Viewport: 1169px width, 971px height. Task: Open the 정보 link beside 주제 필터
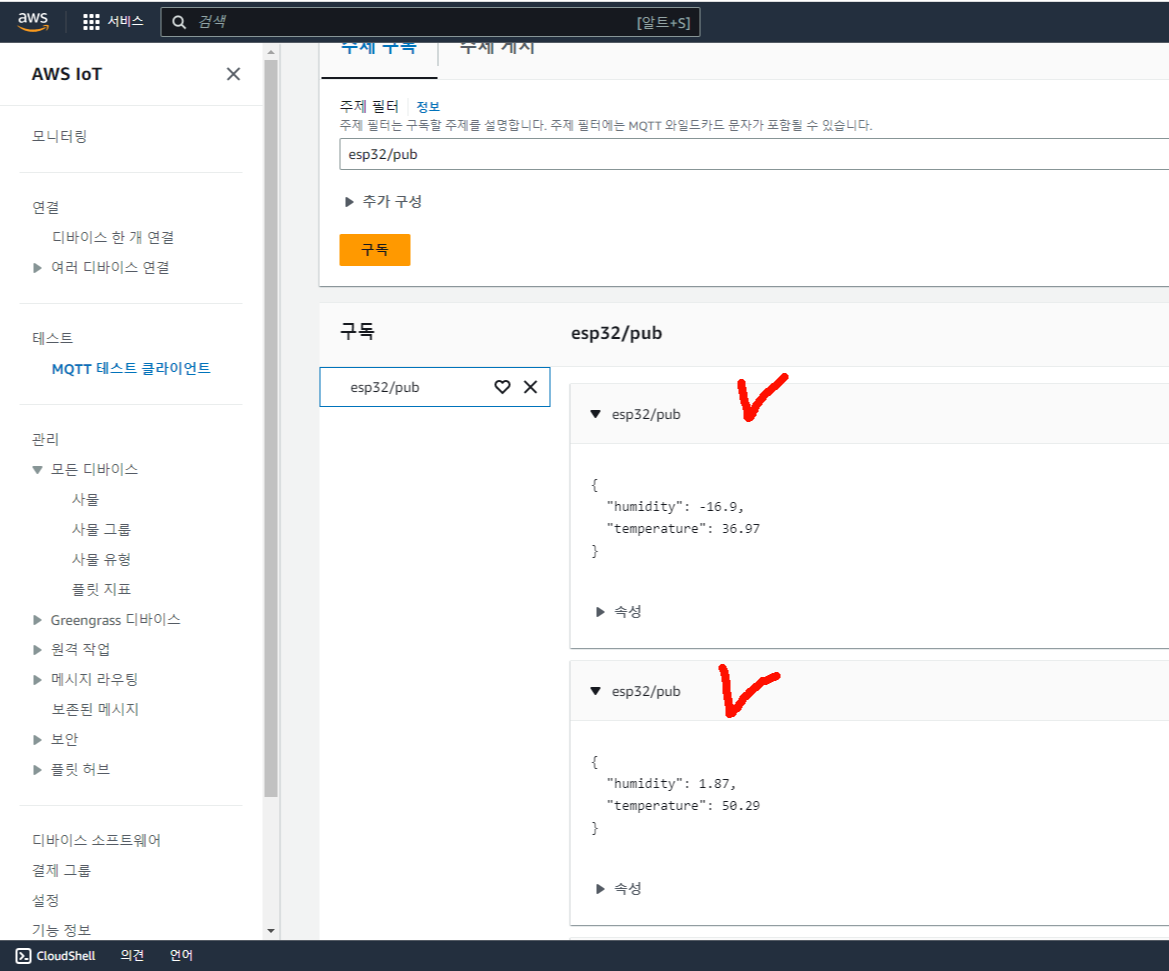click(428, 107)
